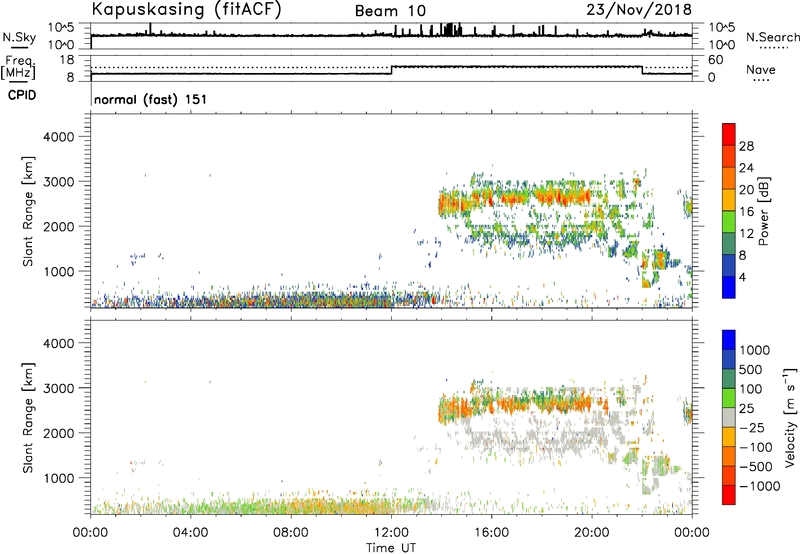The image size is (800, 554).
Task: Click the 04:00 time tick label
Action: (x=190, y=533)
